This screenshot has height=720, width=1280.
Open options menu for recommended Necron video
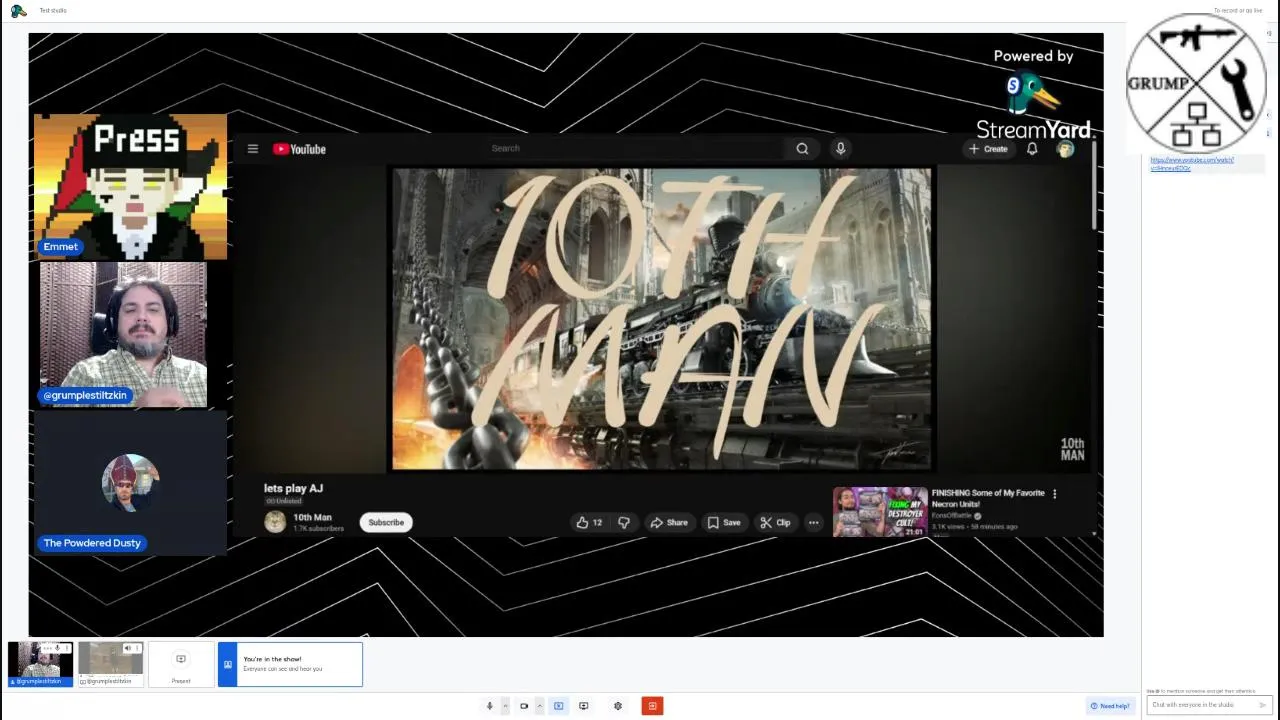pyautogui.click(x=1054, y=493)
